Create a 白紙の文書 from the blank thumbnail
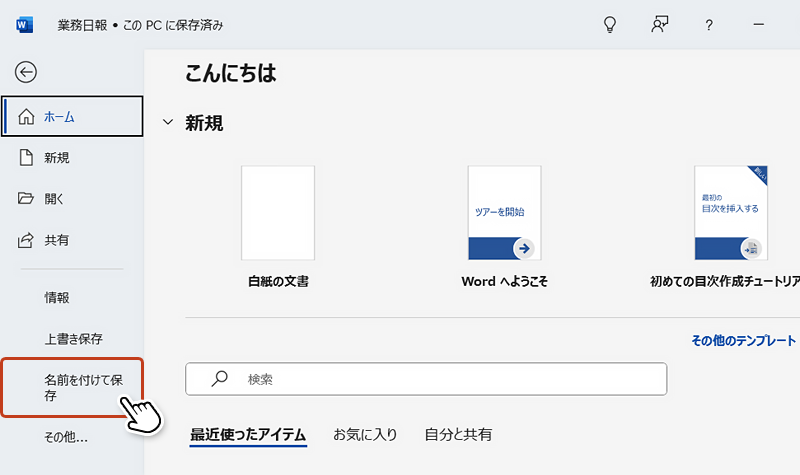This screenshot has height=475, width=800. (278, 213)
